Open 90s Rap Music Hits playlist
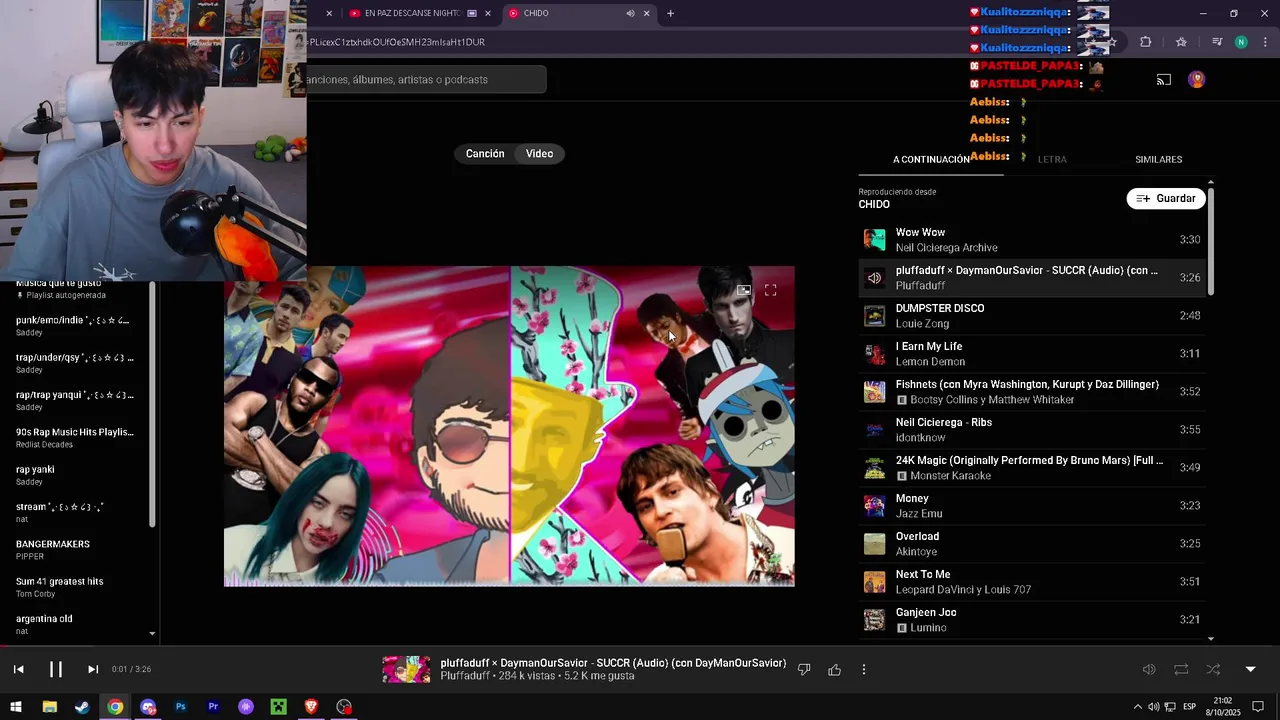1280x720 pixels. click(74, 438)
